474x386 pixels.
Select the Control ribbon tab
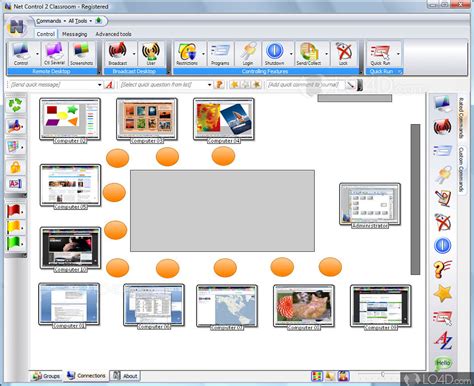pos(45,34)
